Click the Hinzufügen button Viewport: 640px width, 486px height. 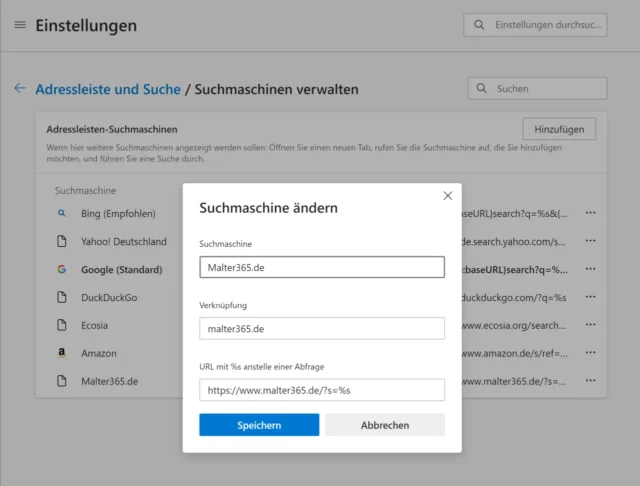pyautogui.click(x=559, y=129)
